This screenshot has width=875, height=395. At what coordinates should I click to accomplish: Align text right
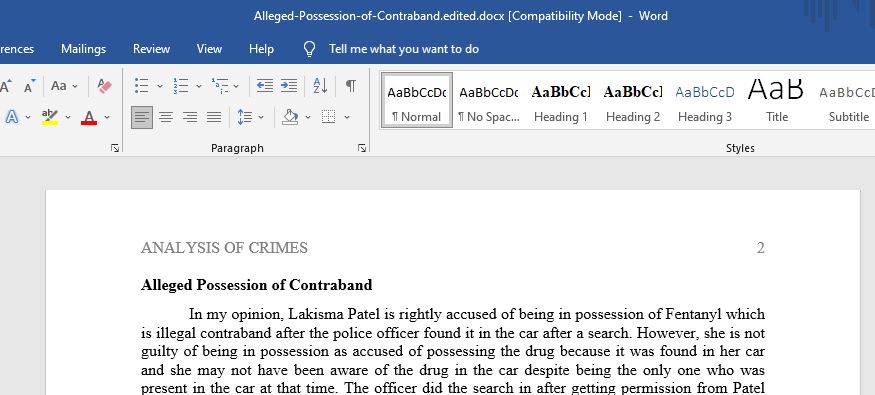[190, 117]
